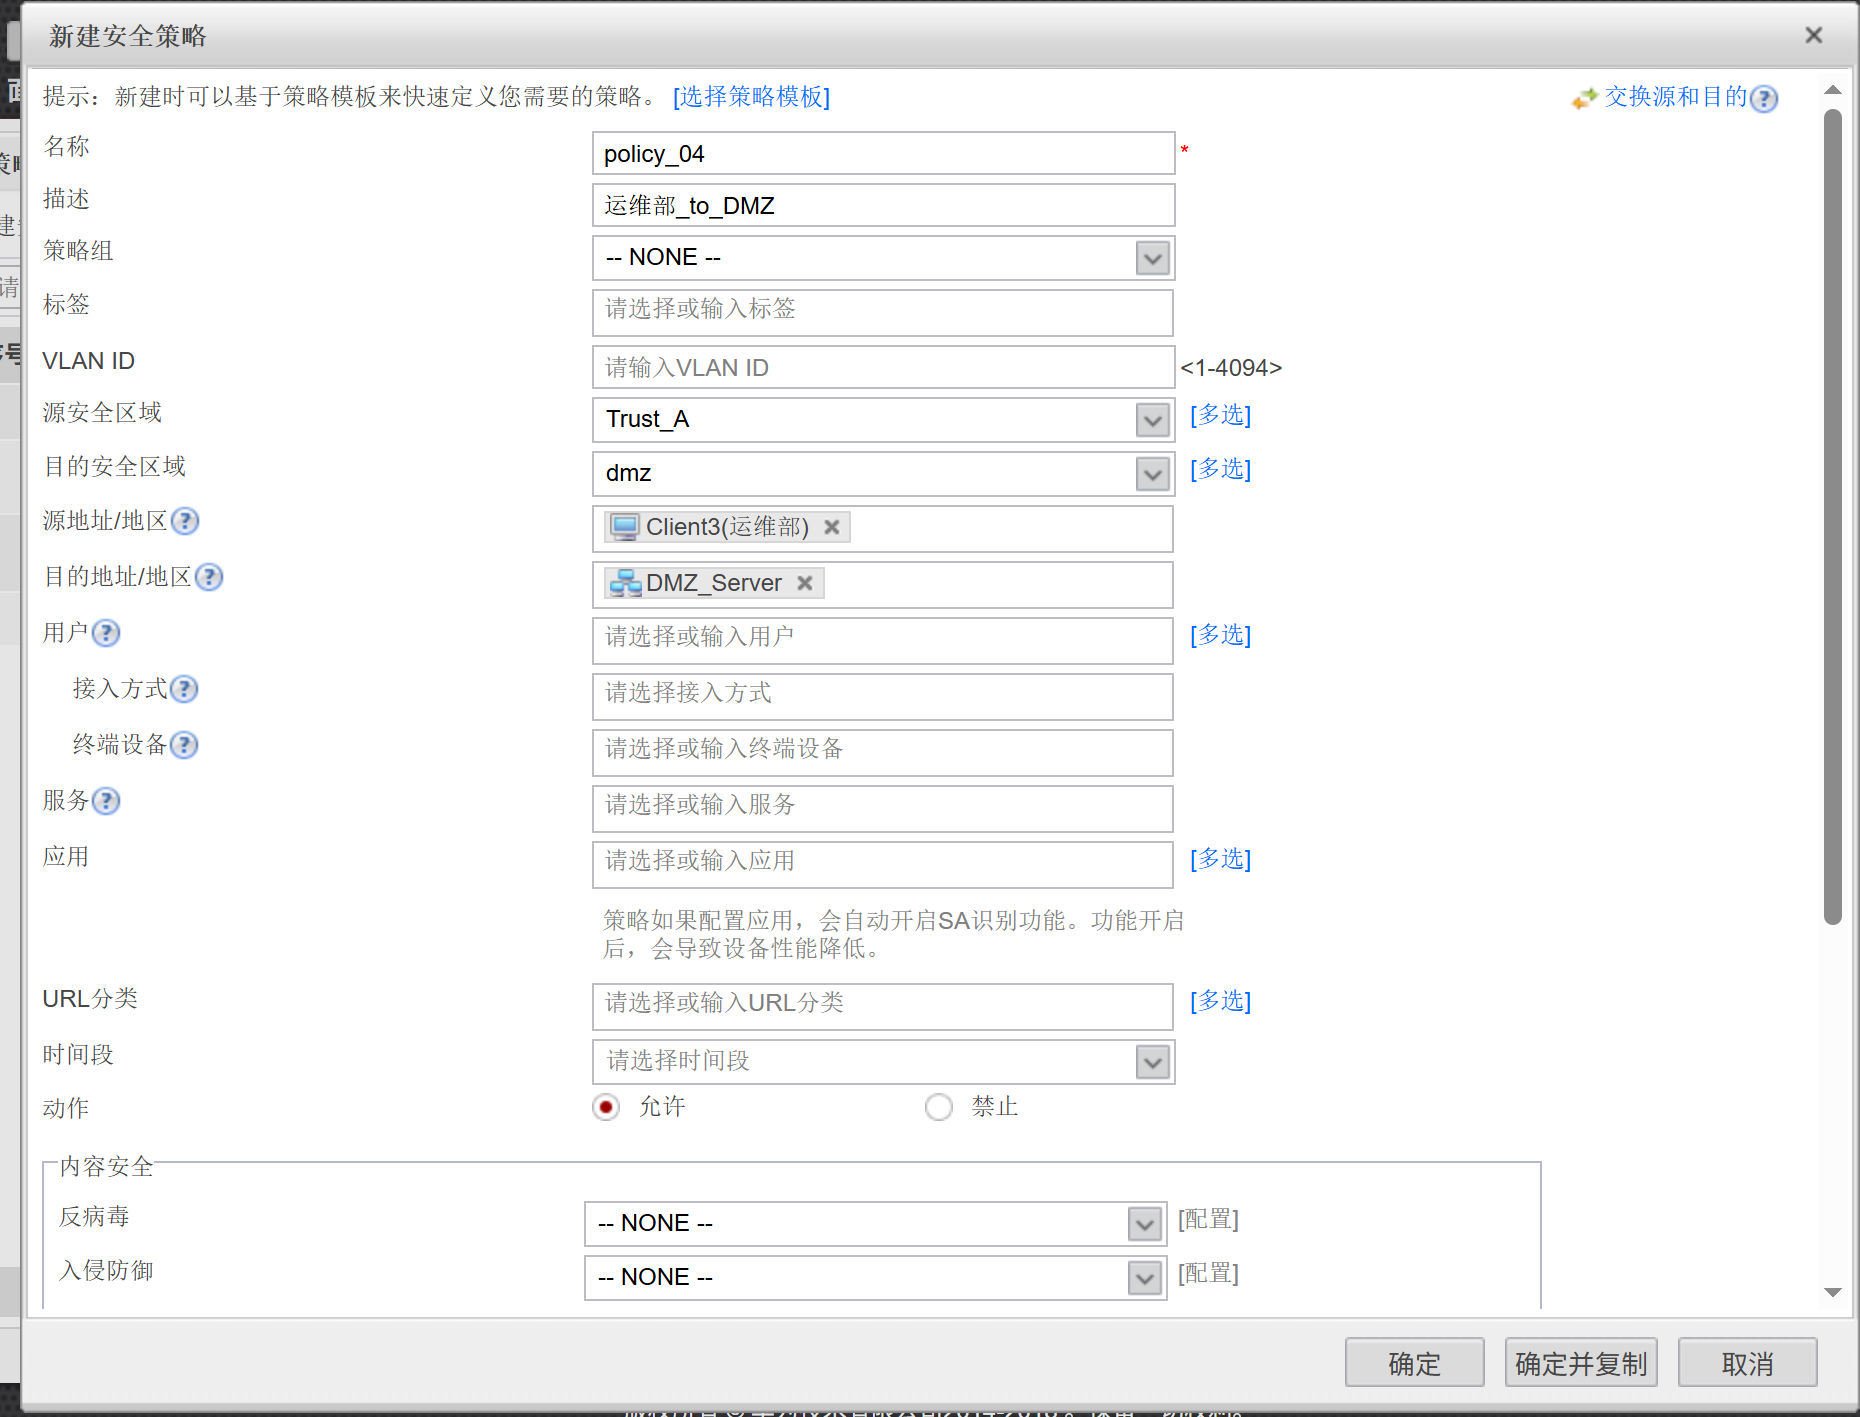Click the URL分类 input field
Image resolution: width=1860 pixels, height=1417 pixels.
click(883, 1007)
